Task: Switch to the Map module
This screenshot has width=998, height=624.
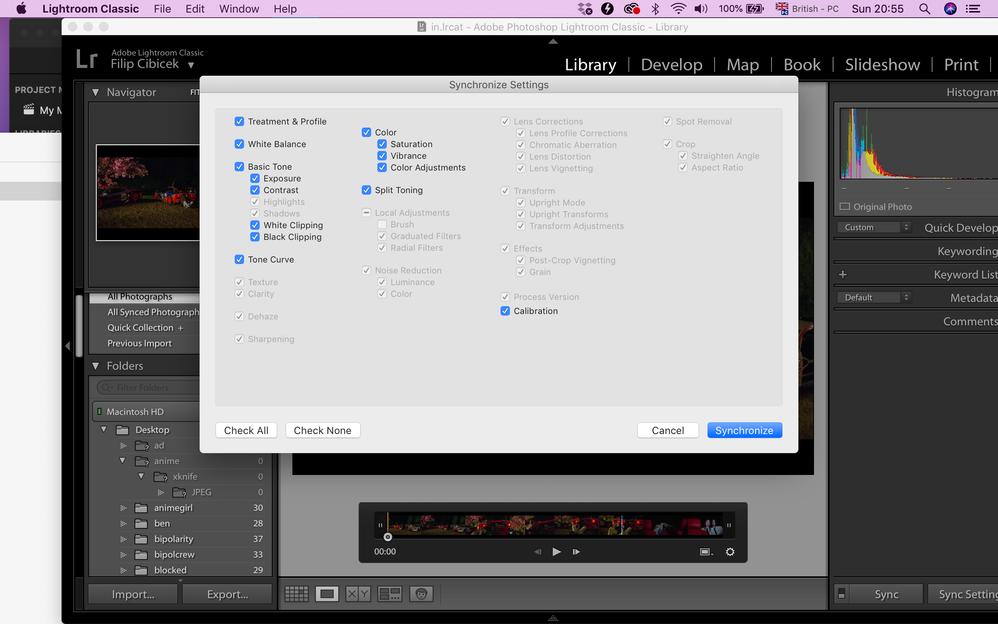Action: [x=743, y=65]
